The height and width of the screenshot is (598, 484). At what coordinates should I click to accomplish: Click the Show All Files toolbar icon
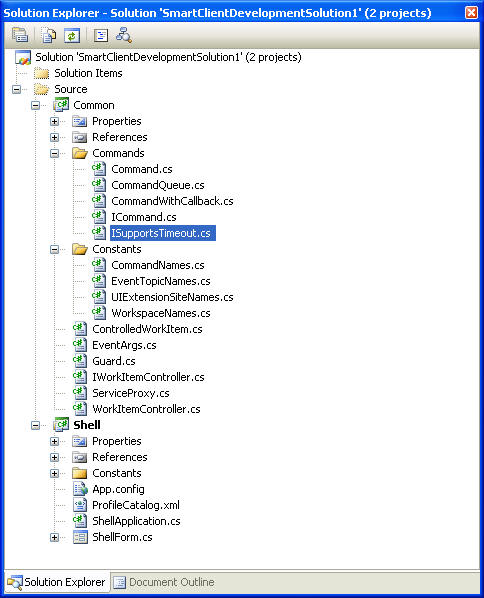click(x=49, y=35)
